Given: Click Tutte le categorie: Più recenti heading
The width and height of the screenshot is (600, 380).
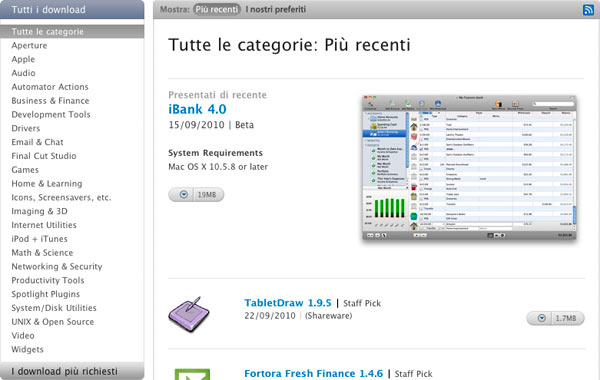Looking at the screenshot, I should pos(289,45).
